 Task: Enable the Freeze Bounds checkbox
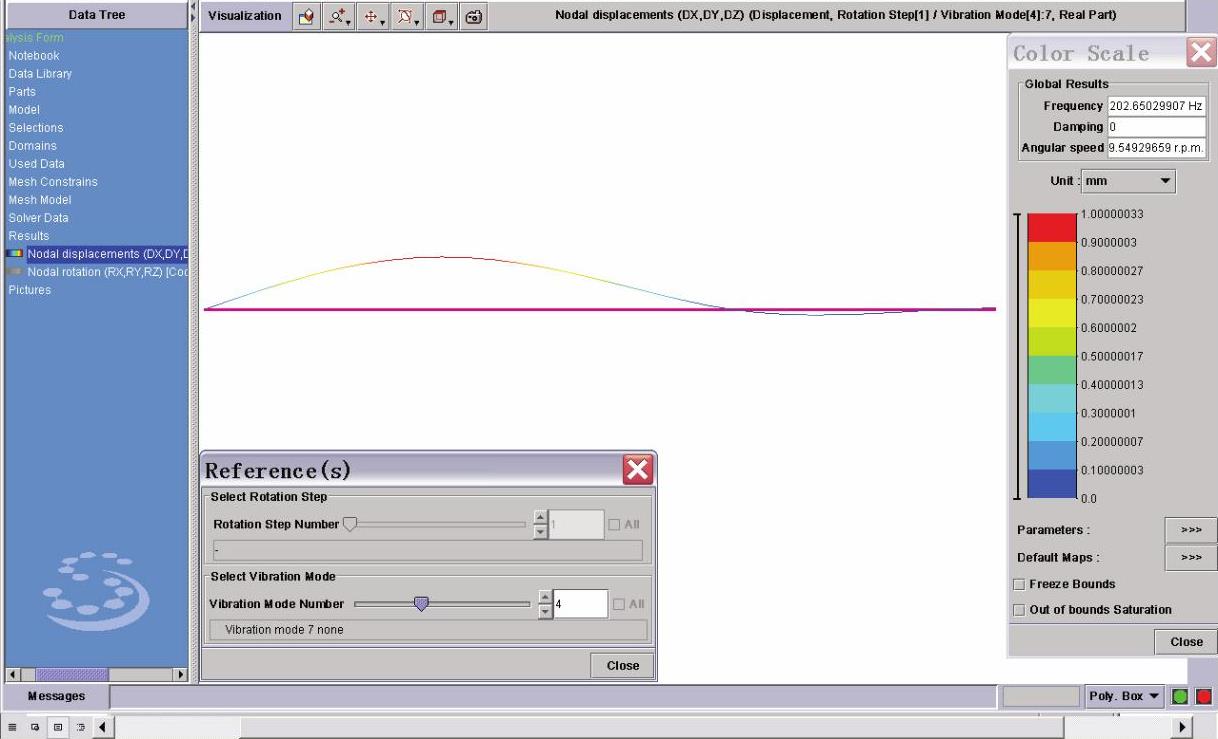click(1020, 584)
